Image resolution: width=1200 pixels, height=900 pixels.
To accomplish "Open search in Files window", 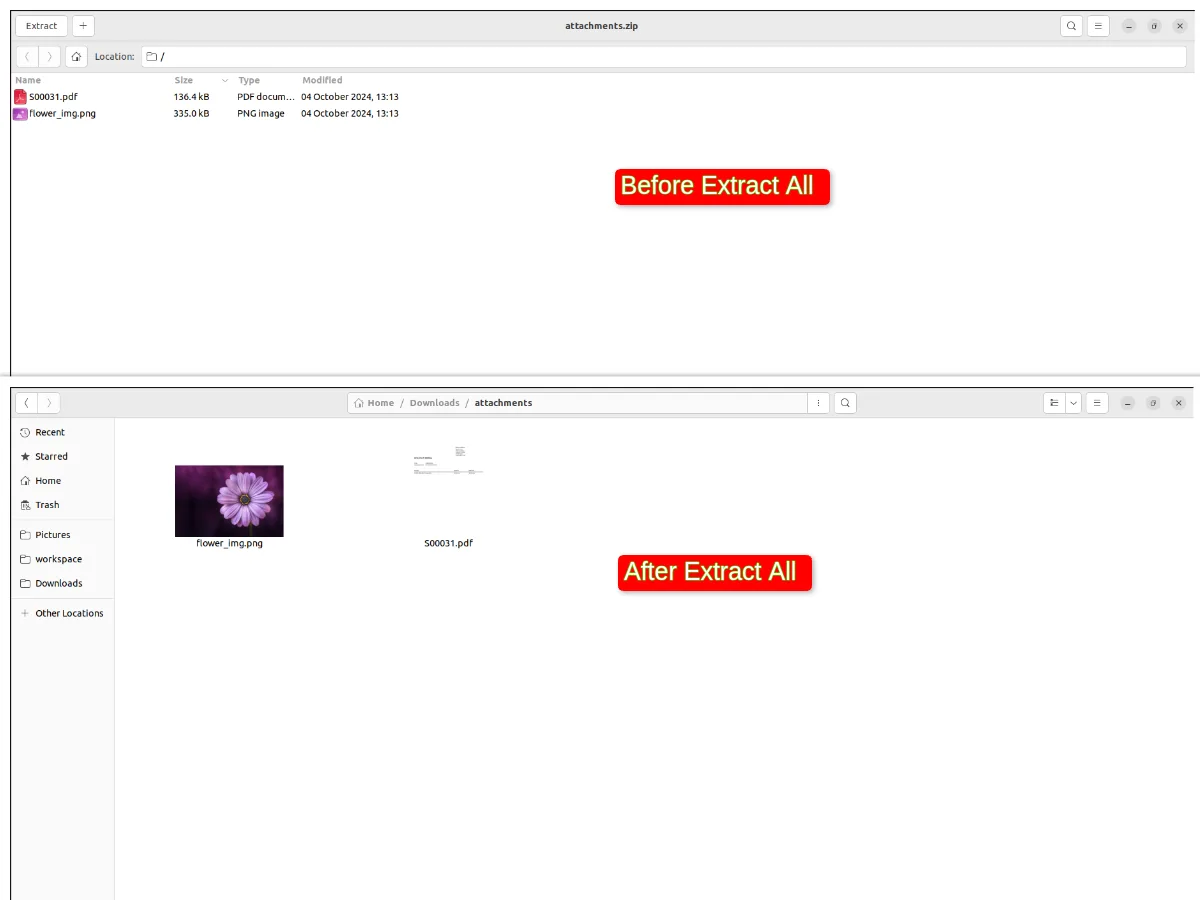I will pyautogui.click(x=846, y=403).
